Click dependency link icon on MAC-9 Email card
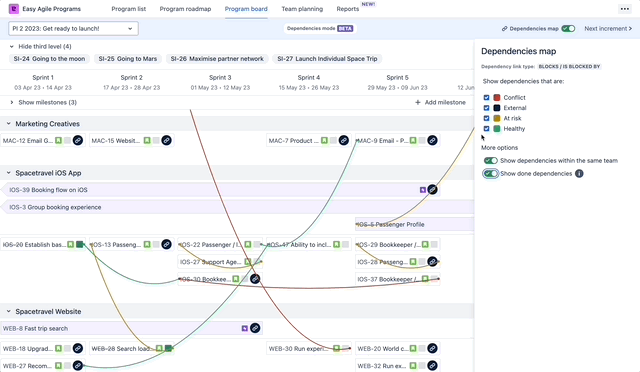This screenshot has width=640, height=372. point(432,140)
